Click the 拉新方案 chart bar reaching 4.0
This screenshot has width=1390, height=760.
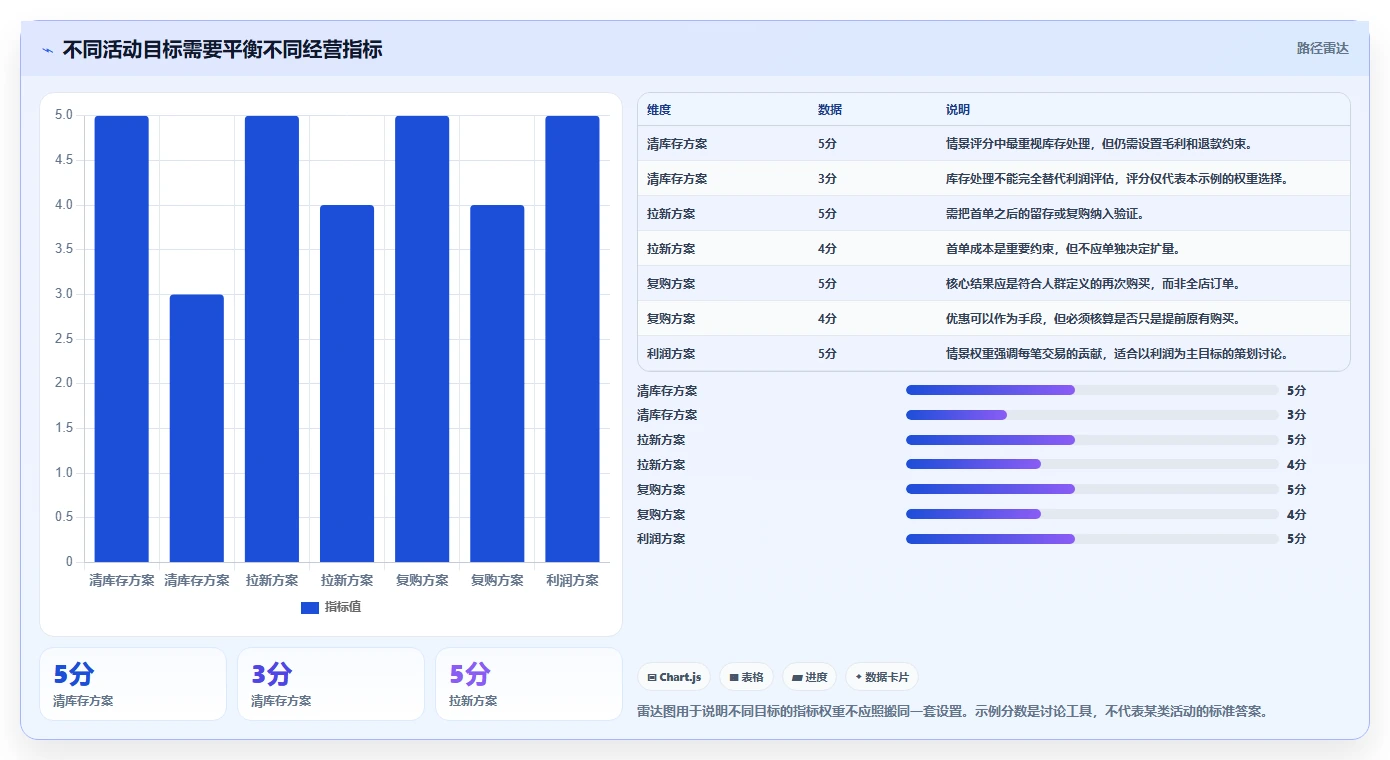pyautogui.click(x=347, y=384)
